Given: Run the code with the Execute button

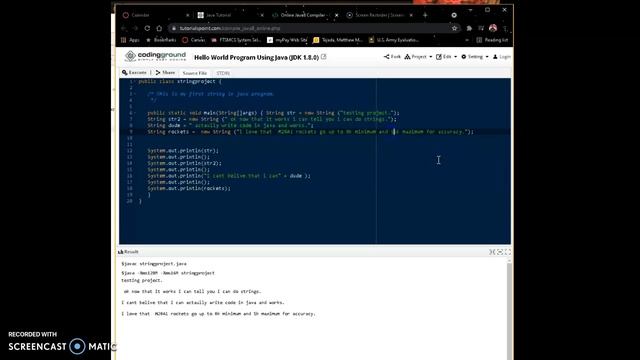Looking at the screenshot, I should coord(134,73).
